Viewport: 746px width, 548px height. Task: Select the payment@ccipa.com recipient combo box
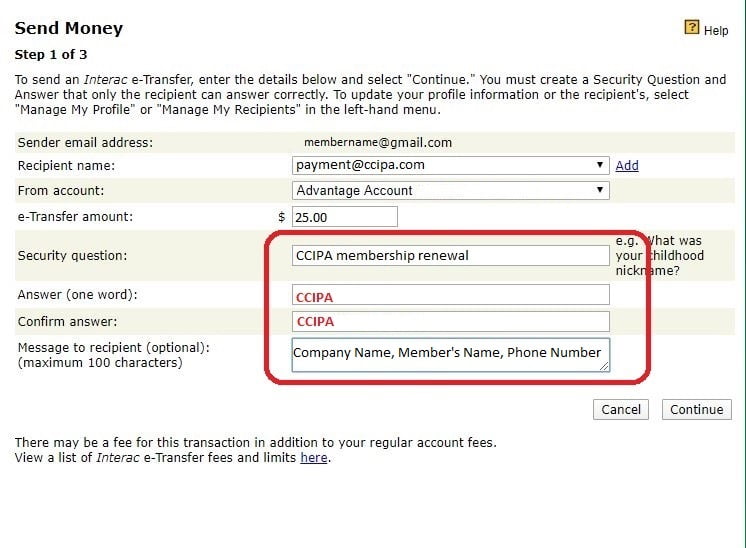[x=450, y=165]
